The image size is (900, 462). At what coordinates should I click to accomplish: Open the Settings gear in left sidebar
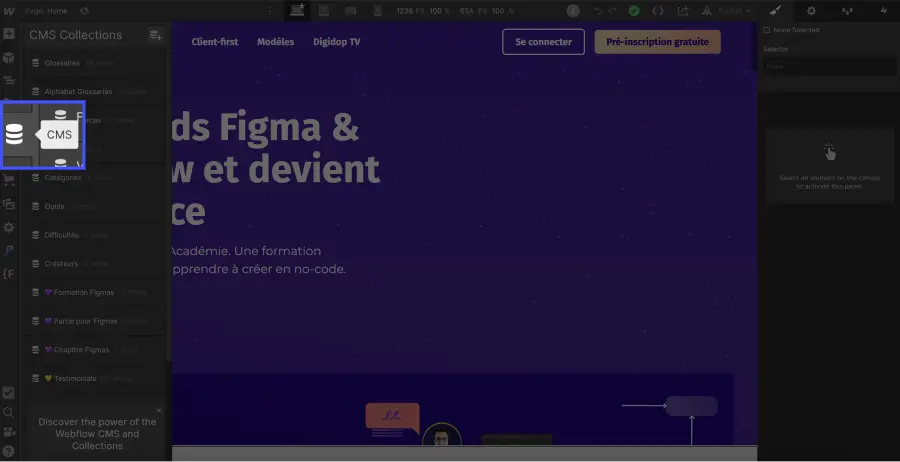click(x=9, y=227)
